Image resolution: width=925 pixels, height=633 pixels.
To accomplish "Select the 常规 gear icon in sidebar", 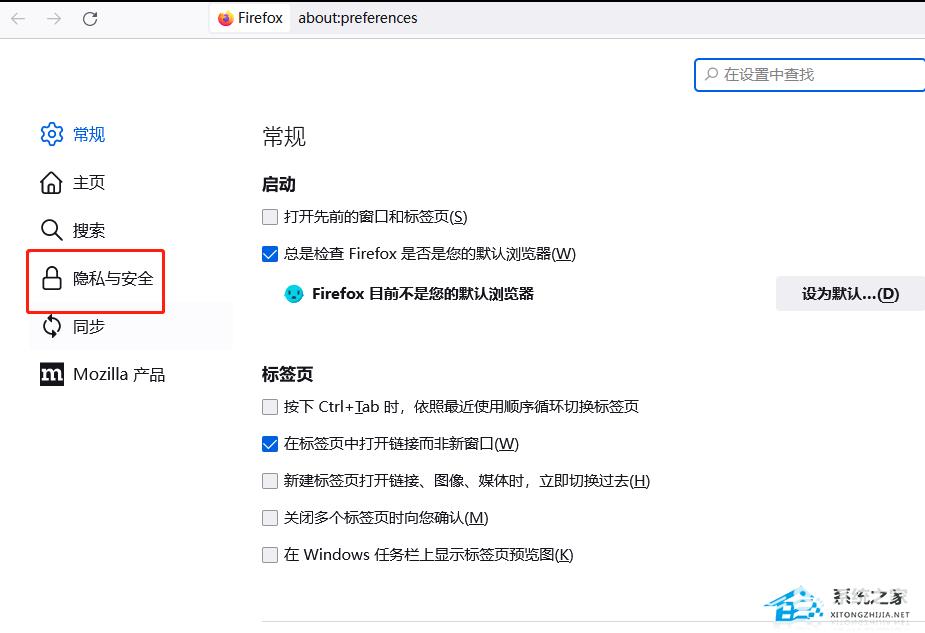I will (x=51, y=135).
